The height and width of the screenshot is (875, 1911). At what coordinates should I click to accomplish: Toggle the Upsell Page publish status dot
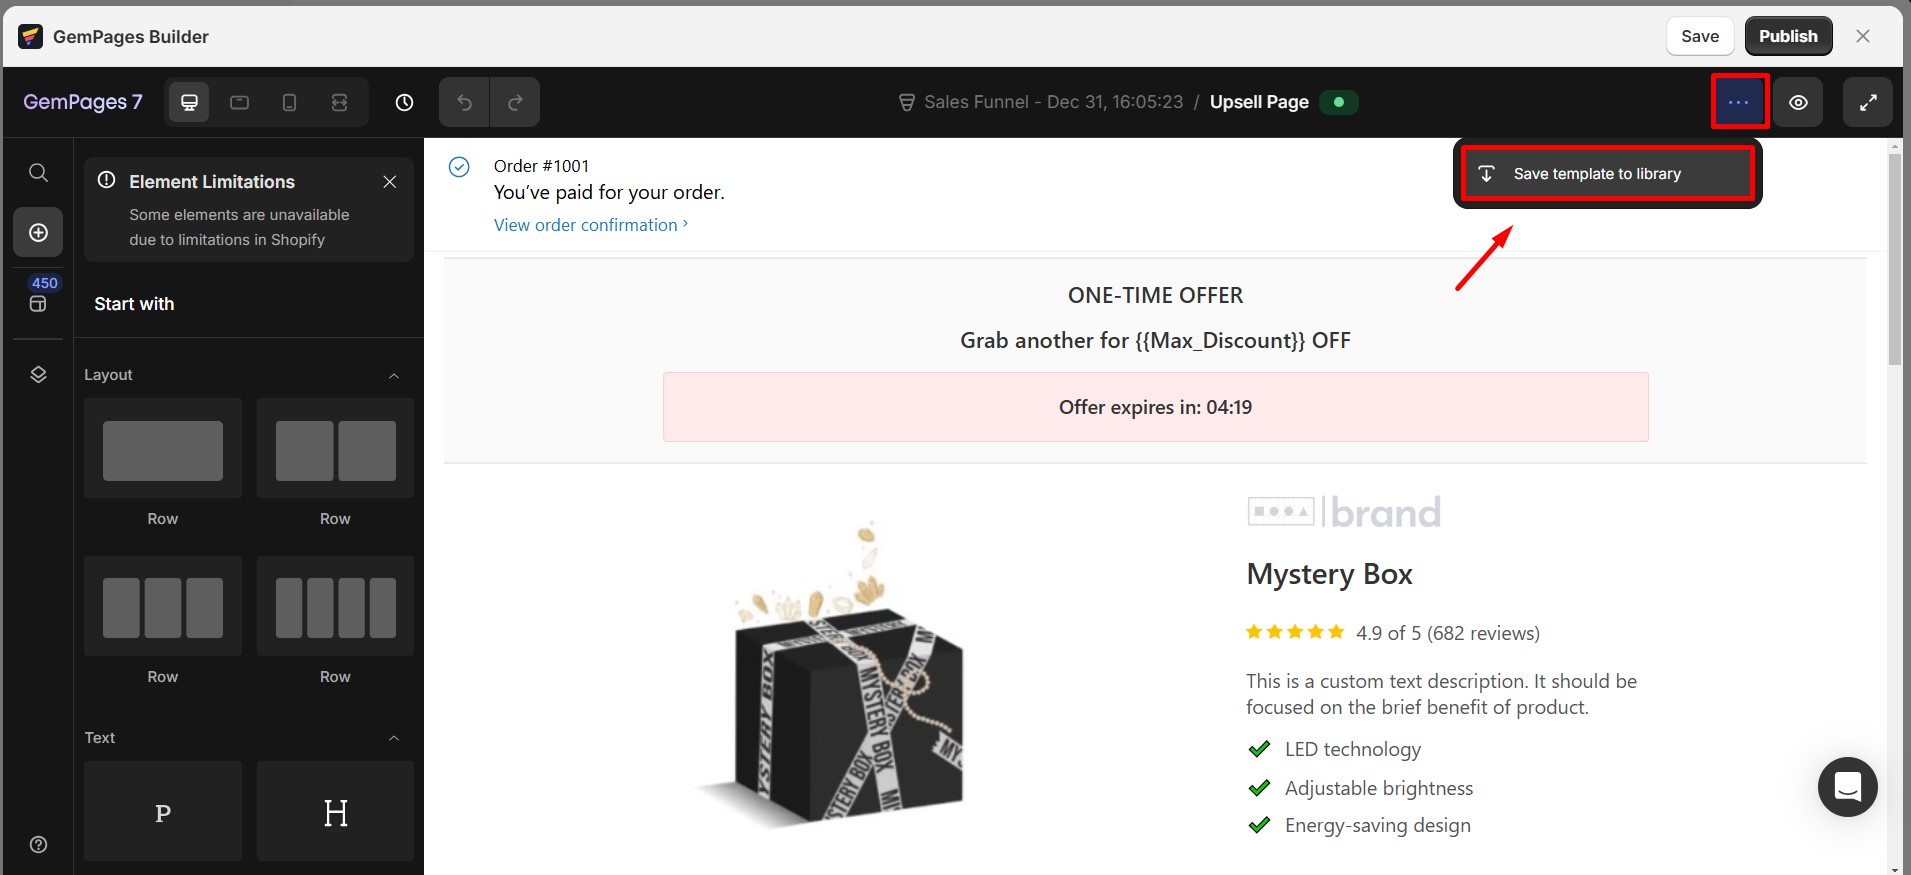click(1340, 102)
